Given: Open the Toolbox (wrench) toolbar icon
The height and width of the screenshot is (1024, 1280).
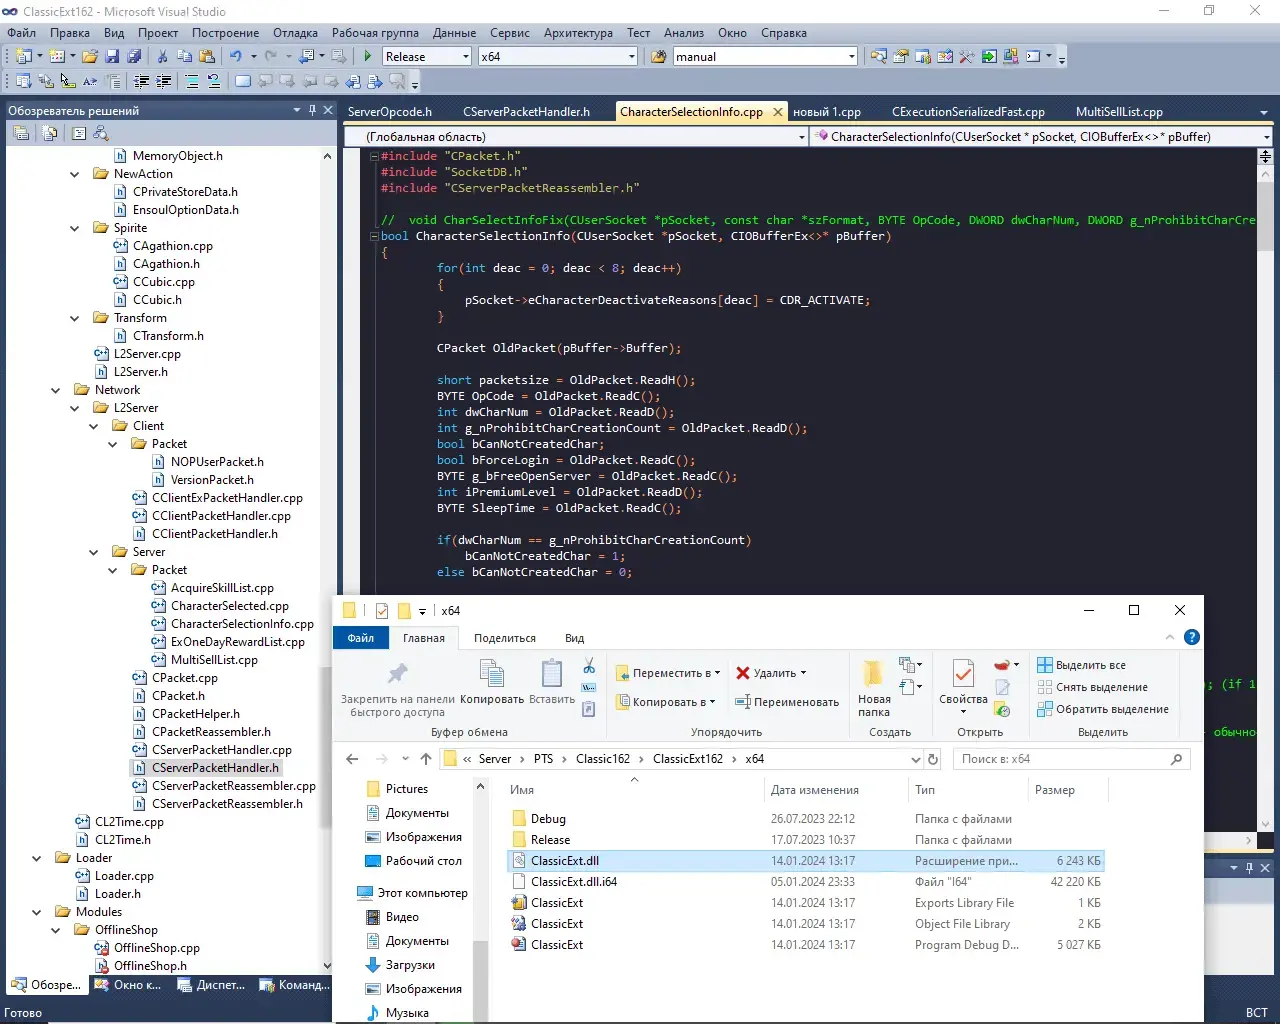Looking at the screenshot, I should tap(967, 57).
